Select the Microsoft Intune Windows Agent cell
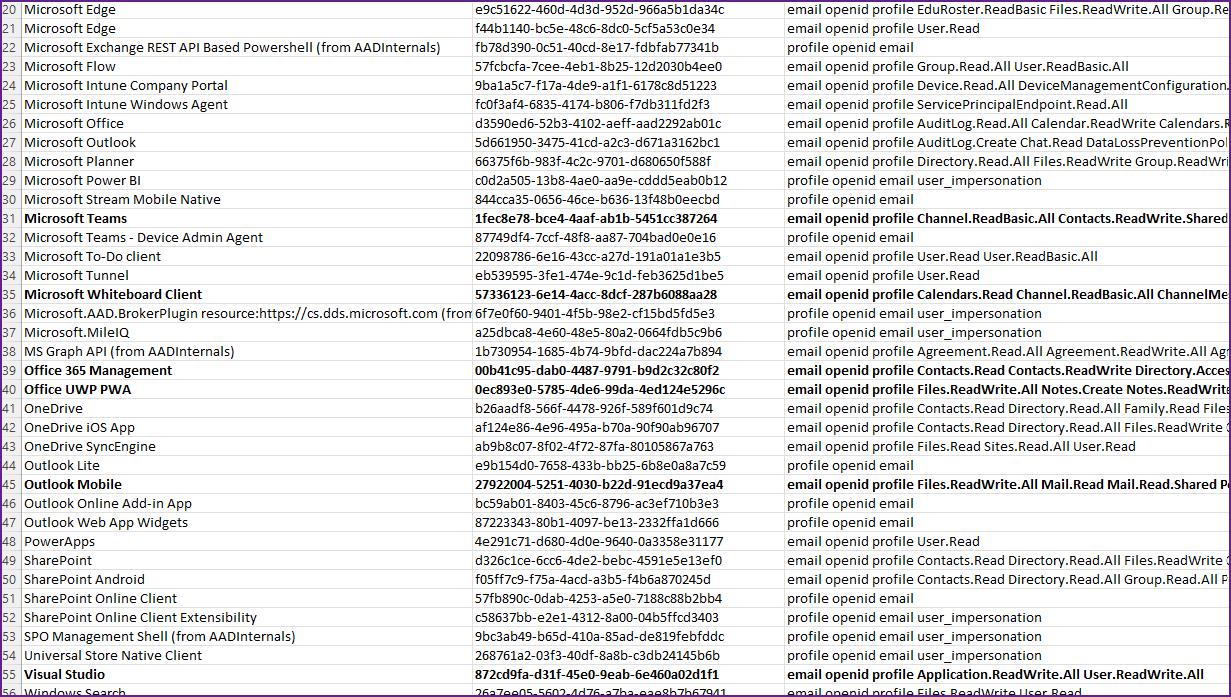1231x697 pixels. [x=247, y=105]
